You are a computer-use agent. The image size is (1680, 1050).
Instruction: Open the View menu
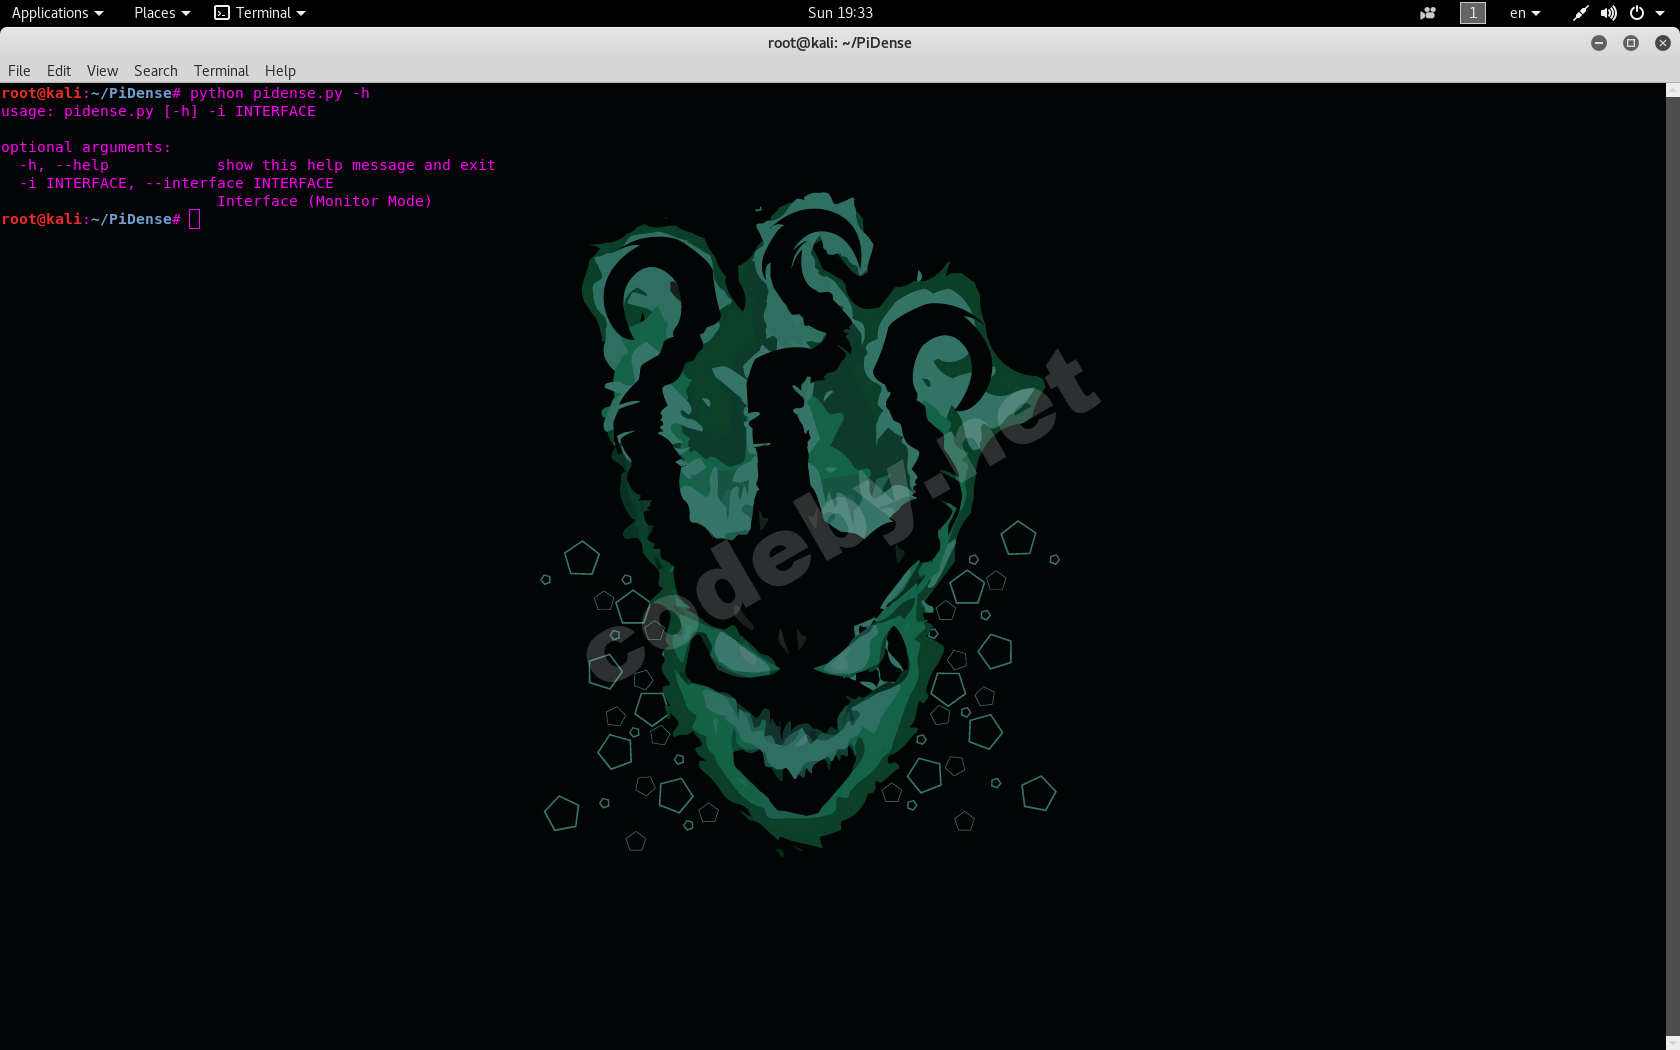[x=102, y=71]
